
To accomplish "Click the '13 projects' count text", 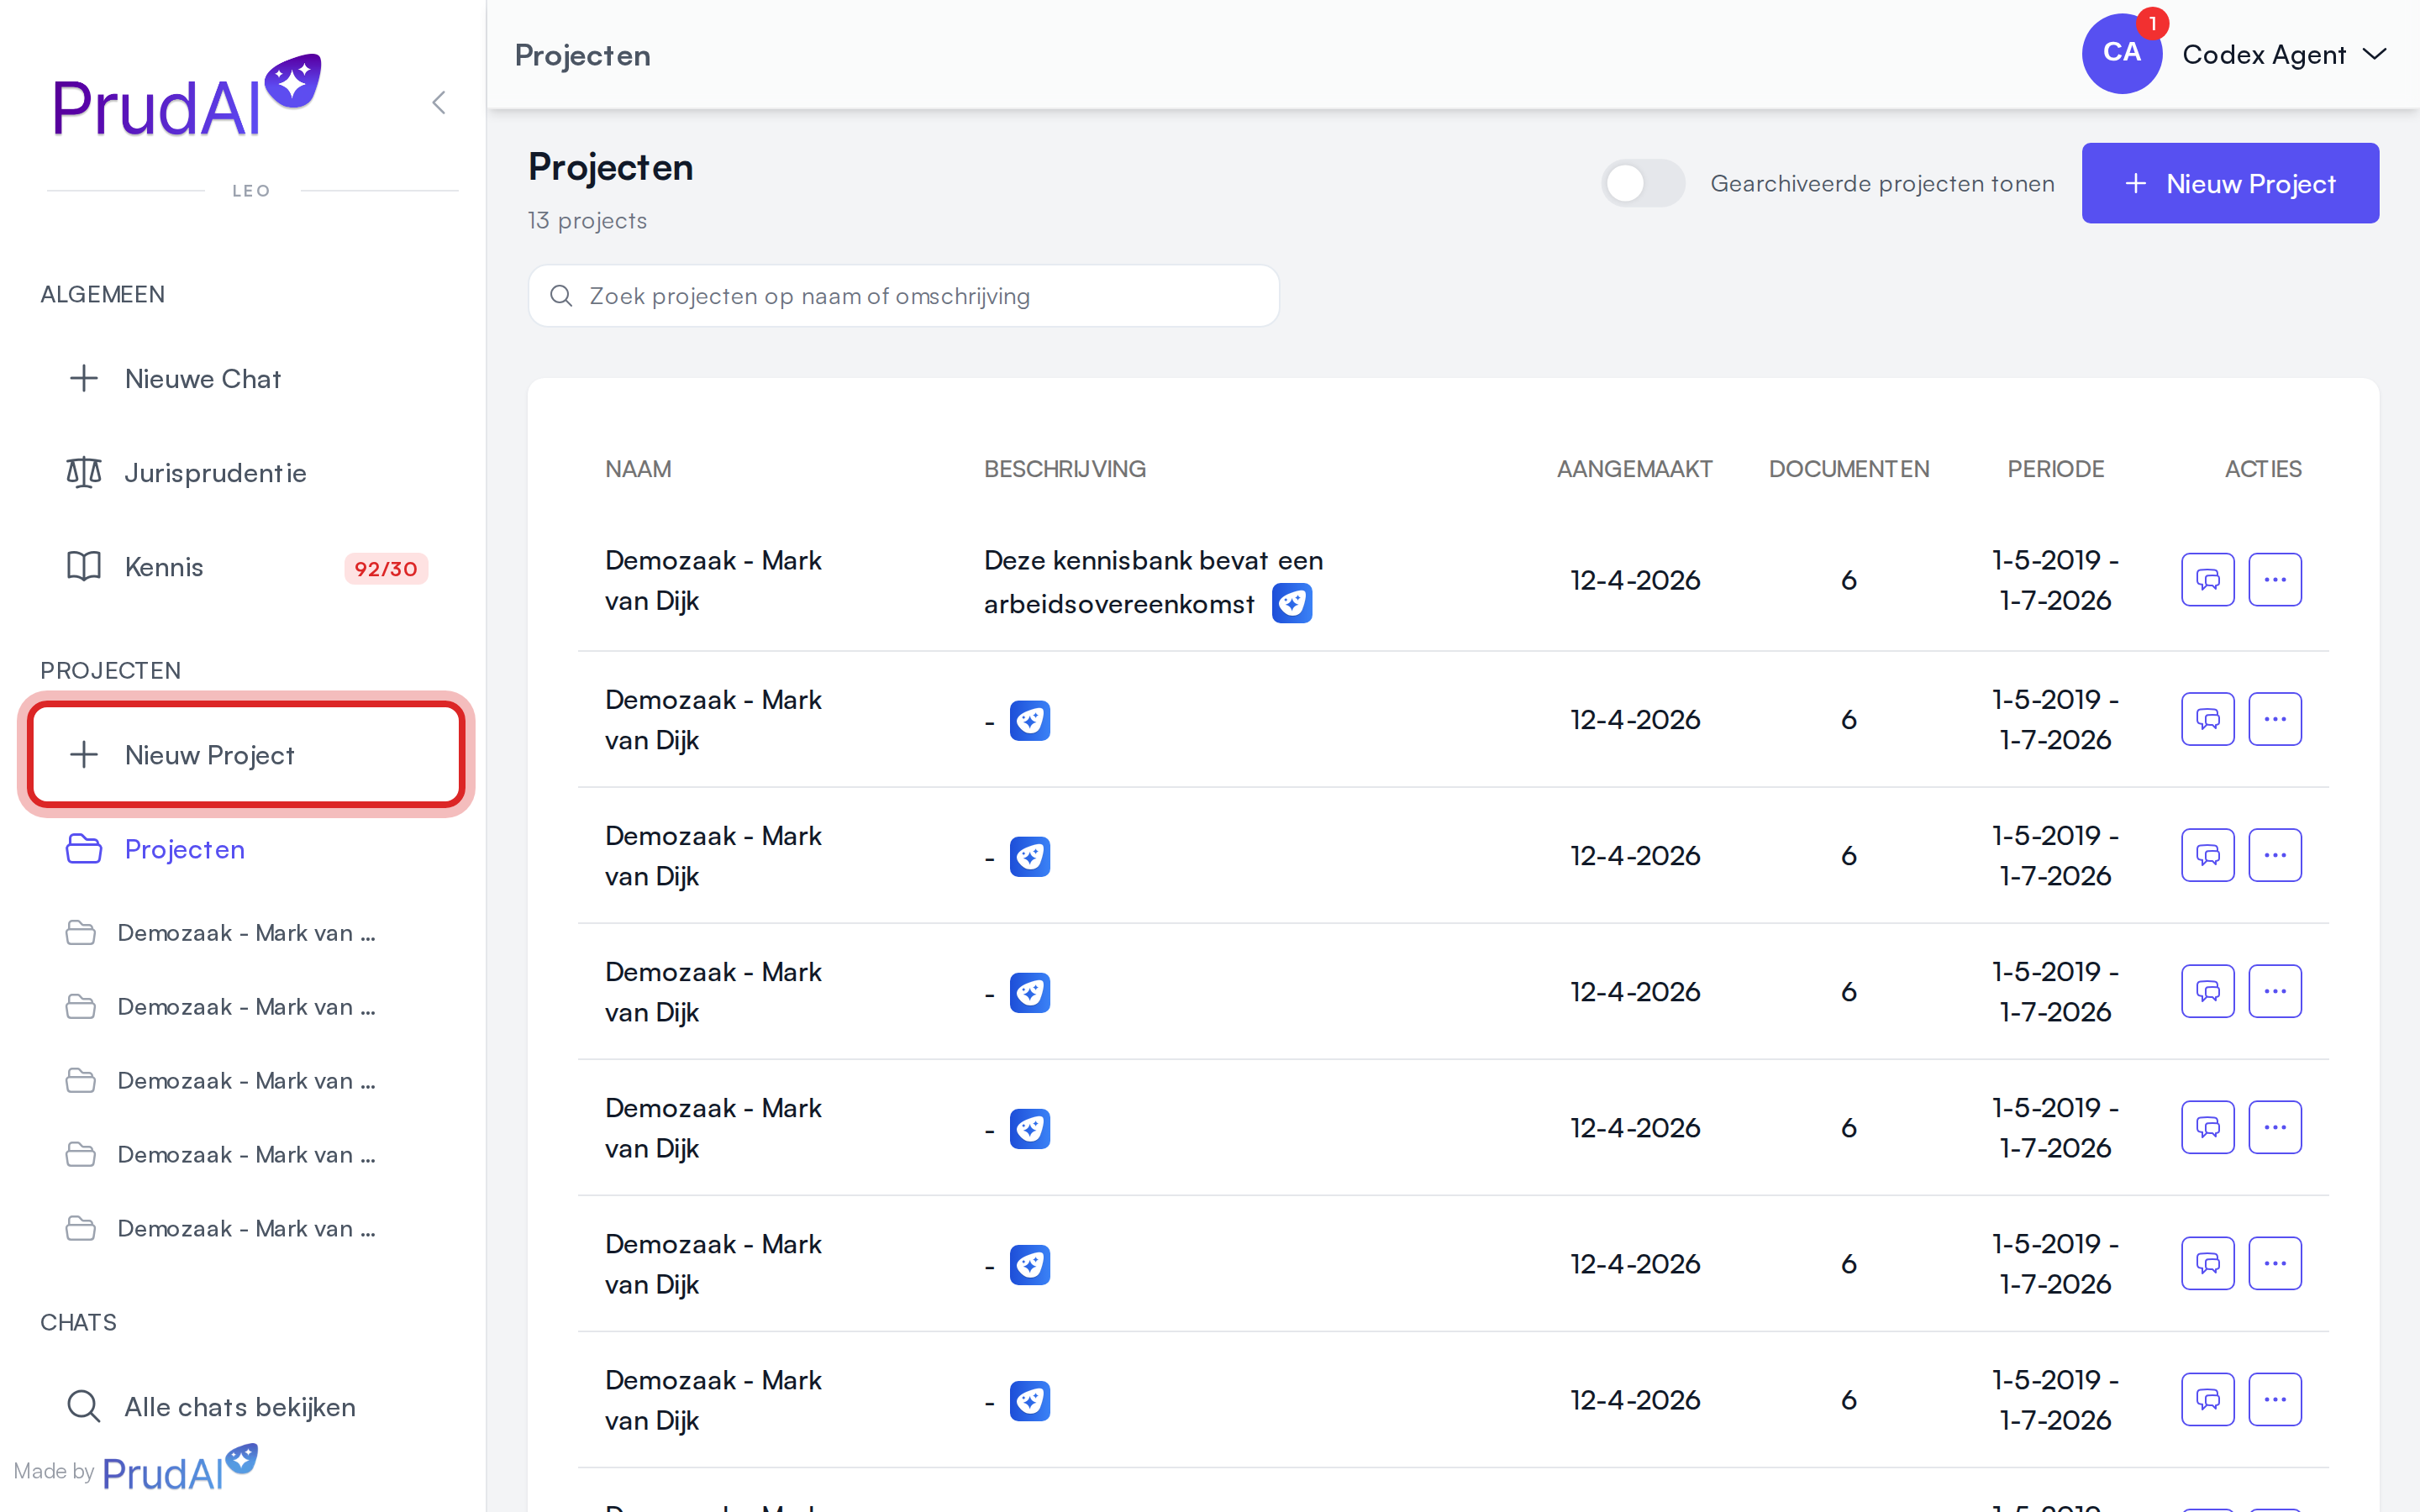I will click(587, 220).
